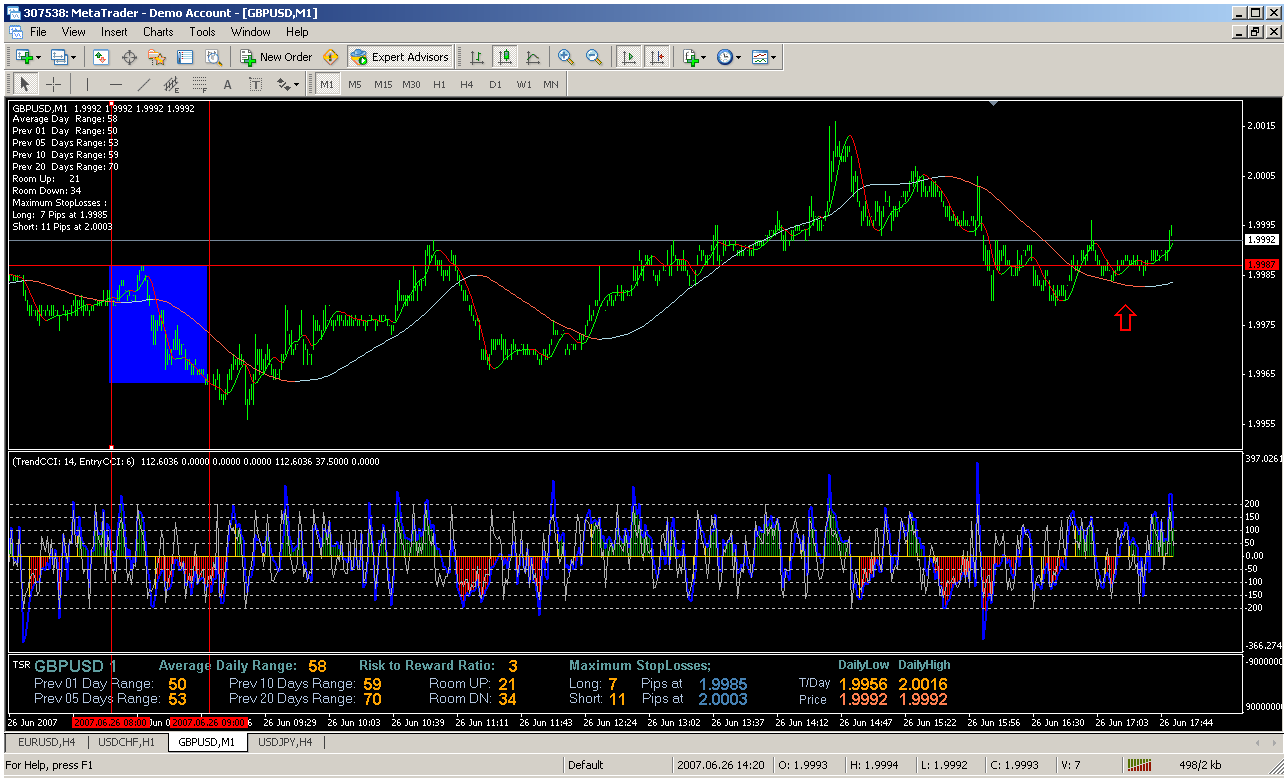Click the chart shift triangle marker
1288x778 pixels.
coord(992,104)
